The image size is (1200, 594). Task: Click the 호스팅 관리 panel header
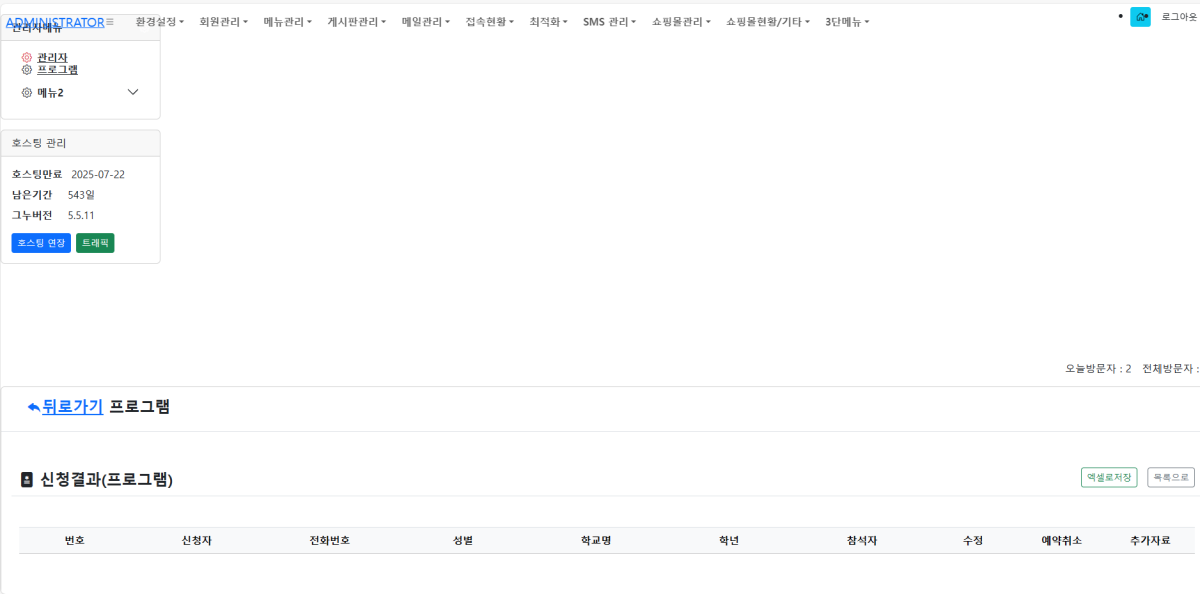tap(80, 143)
